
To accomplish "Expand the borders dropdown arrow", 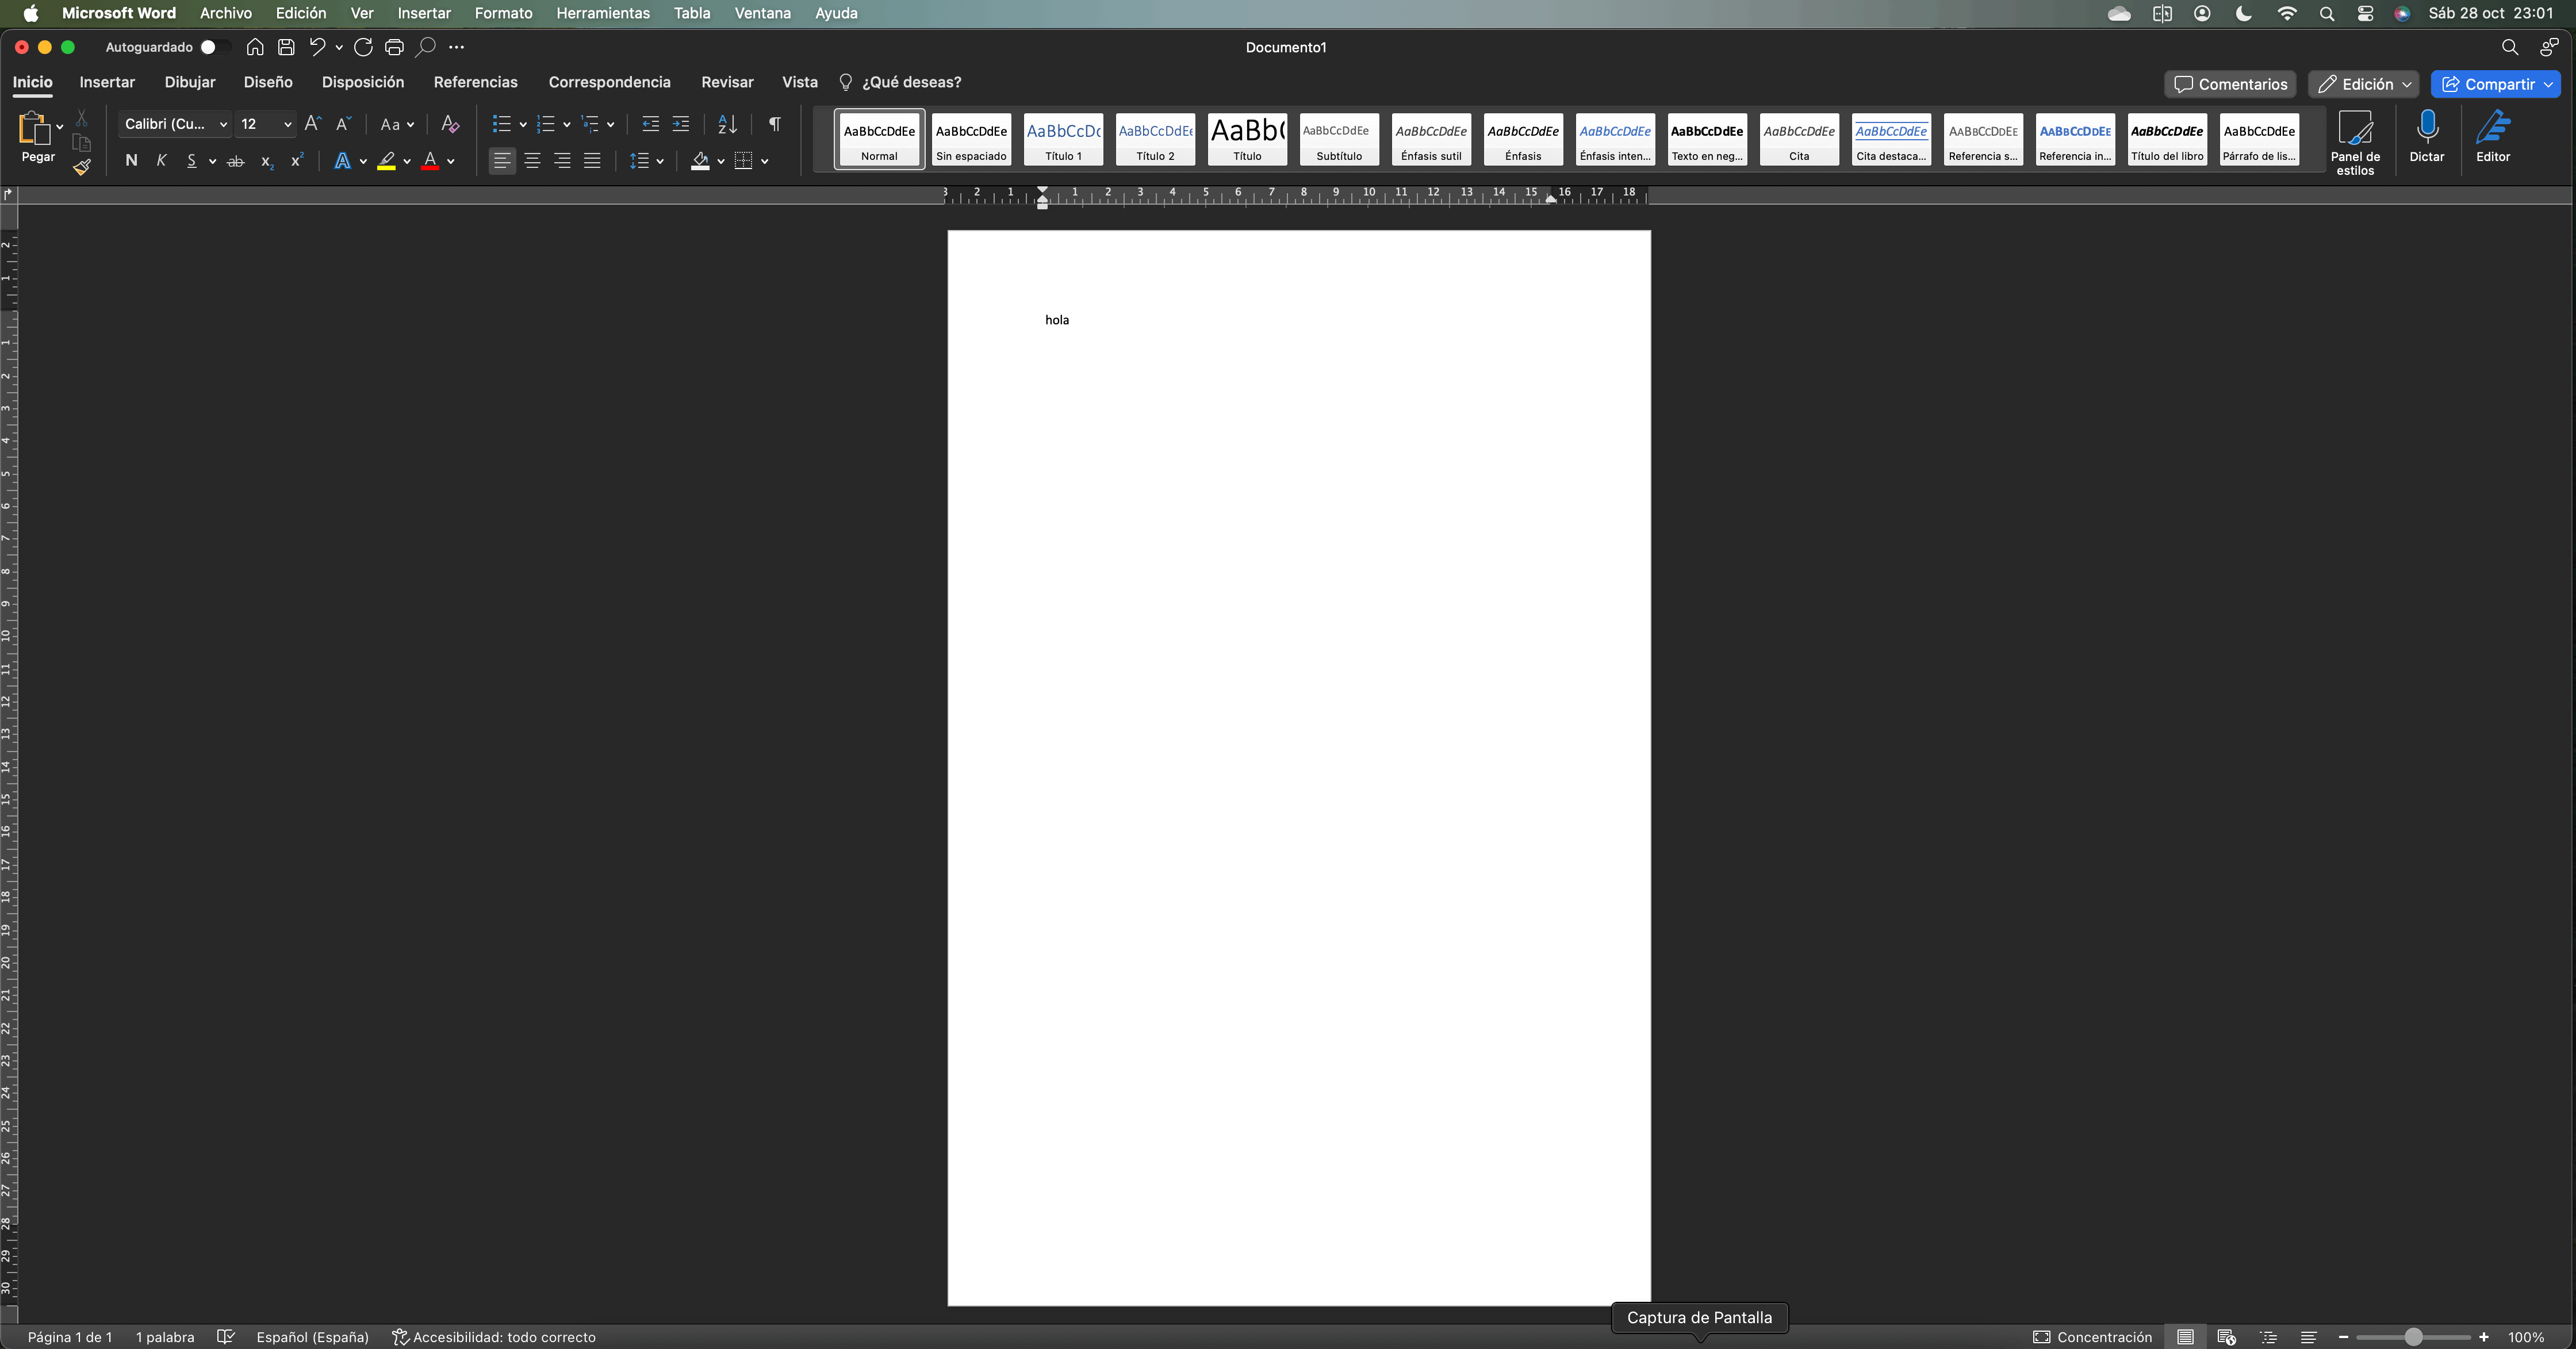I will click(765, 161).
